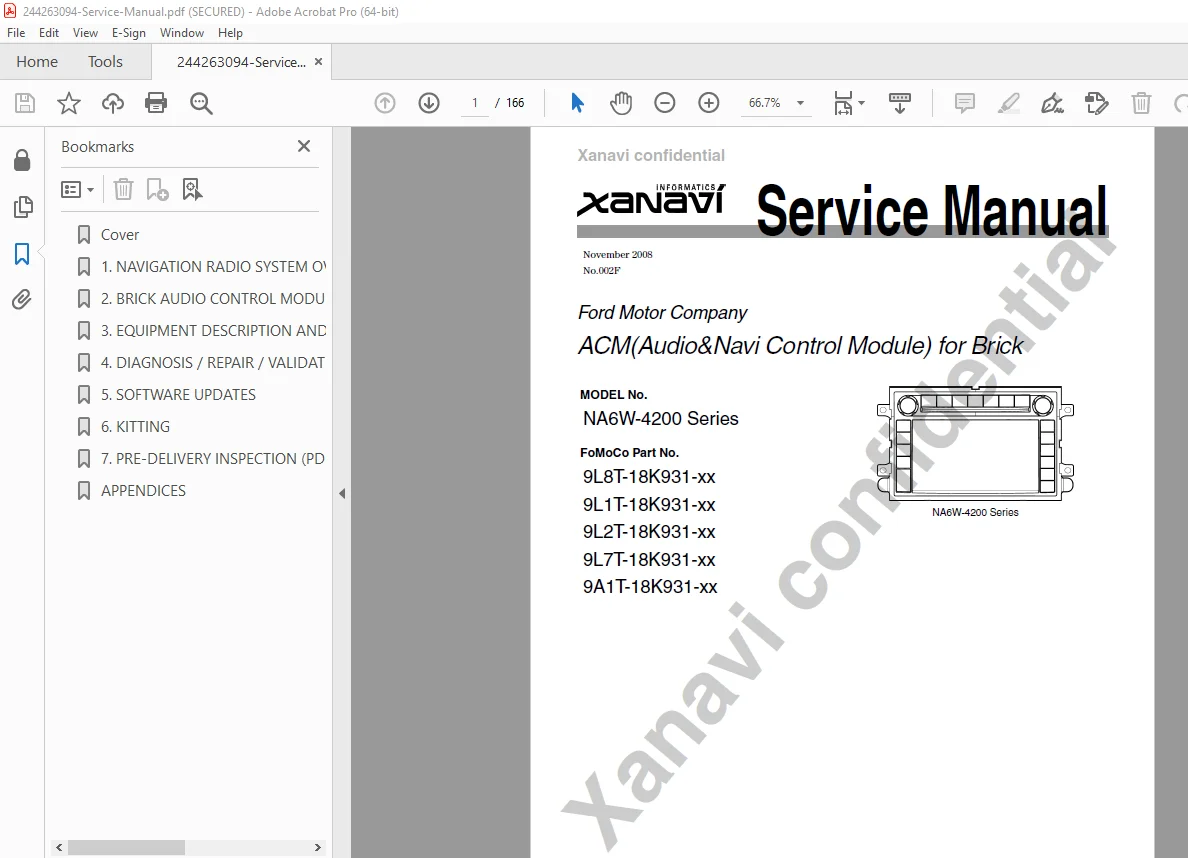The image size is (1188, 858).
Task: Add file to starred favorites
Action: (x=69, y=103)
